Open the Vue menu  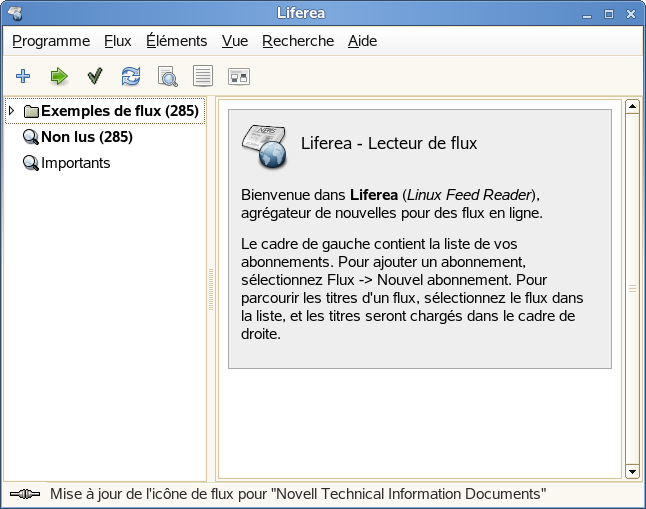235,41
